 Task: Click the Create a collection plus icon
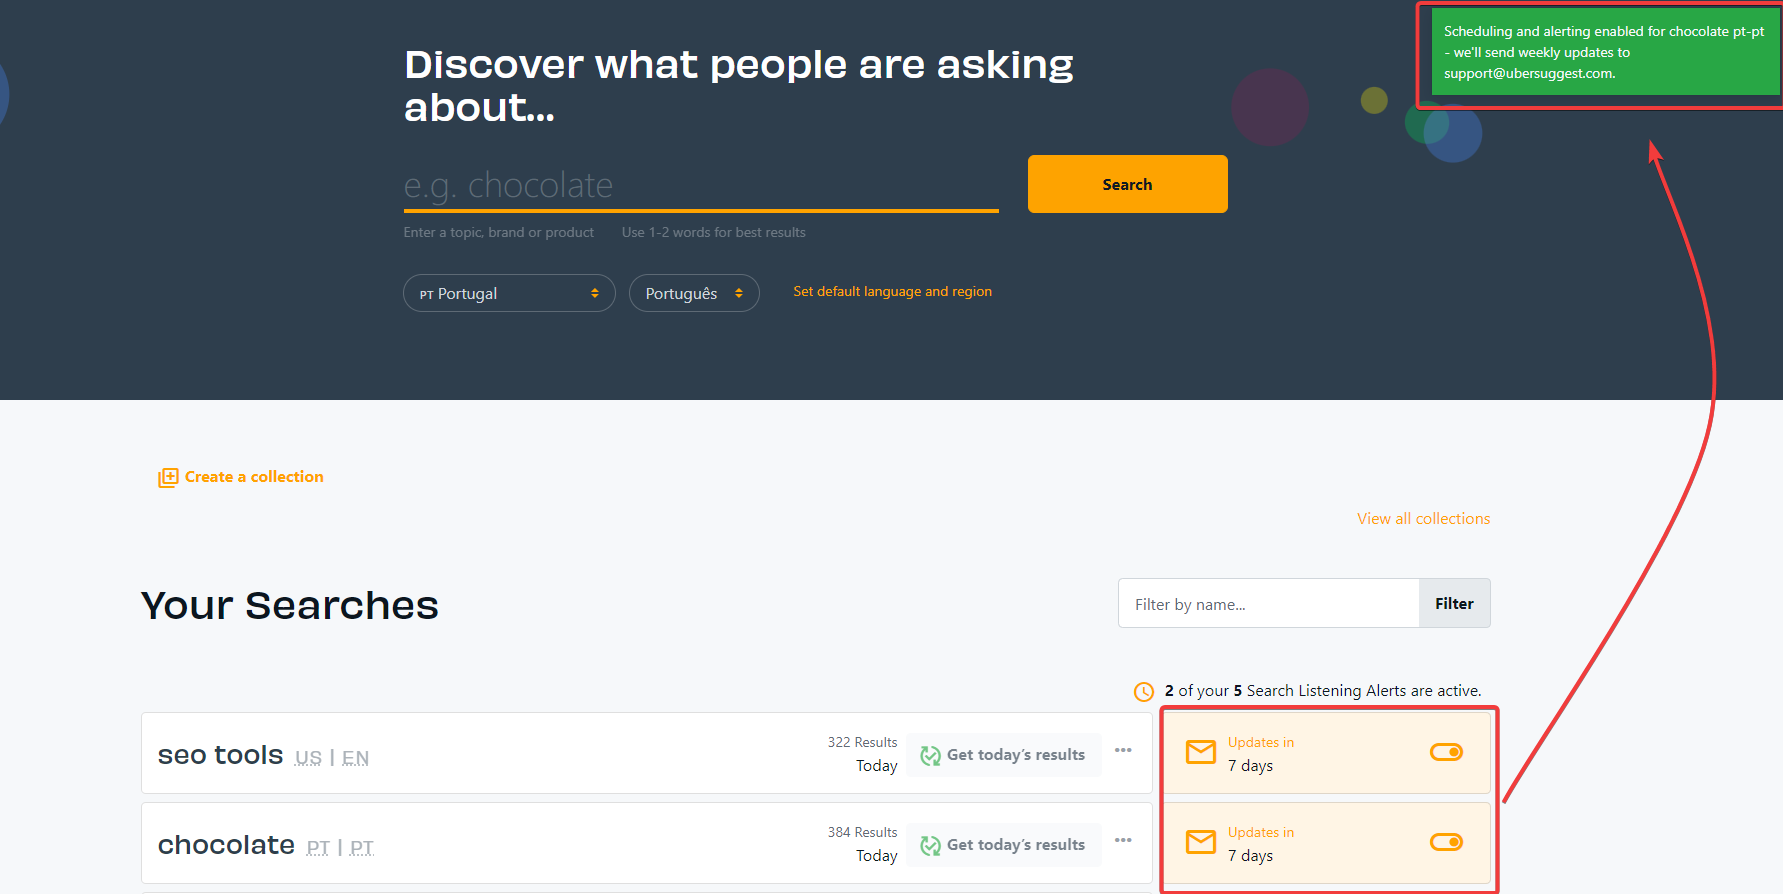pos(168,478)
